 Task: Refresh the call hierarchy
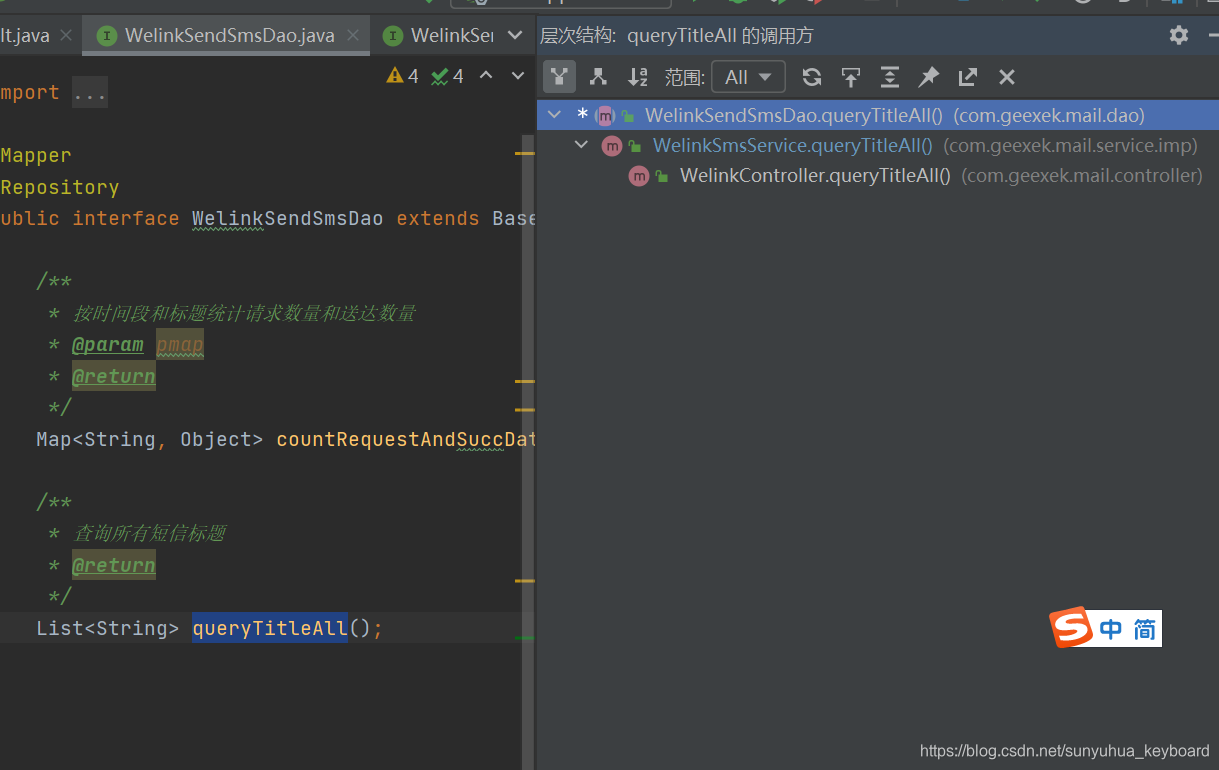click(x=812, y=77)
